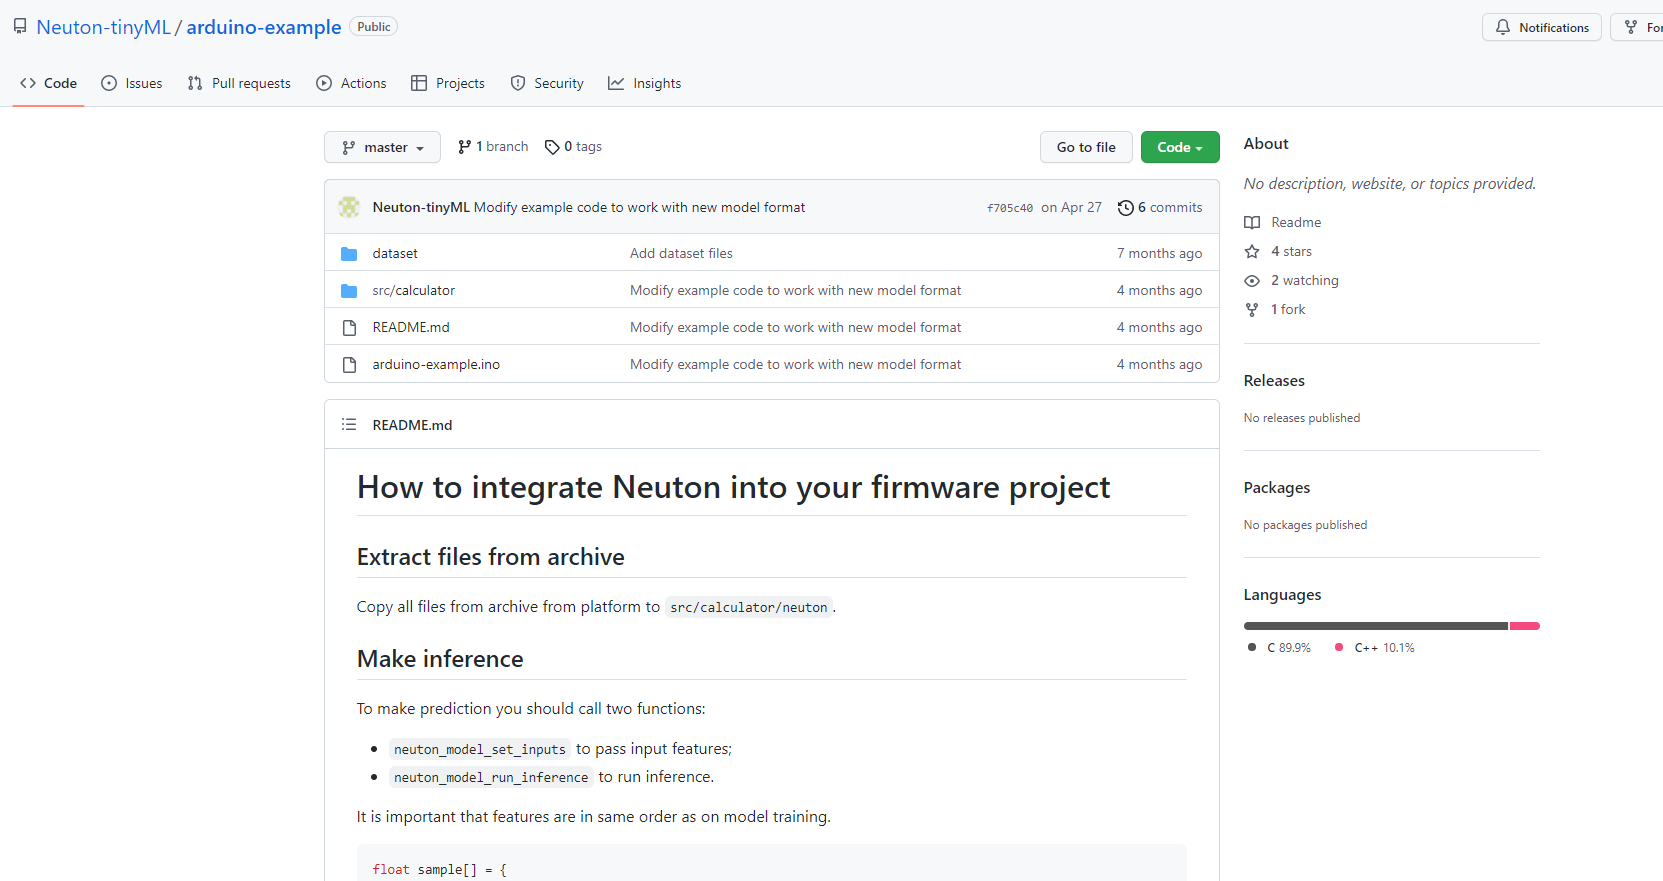Expand the green Code dropdown button

click(x=1180, y=147)
